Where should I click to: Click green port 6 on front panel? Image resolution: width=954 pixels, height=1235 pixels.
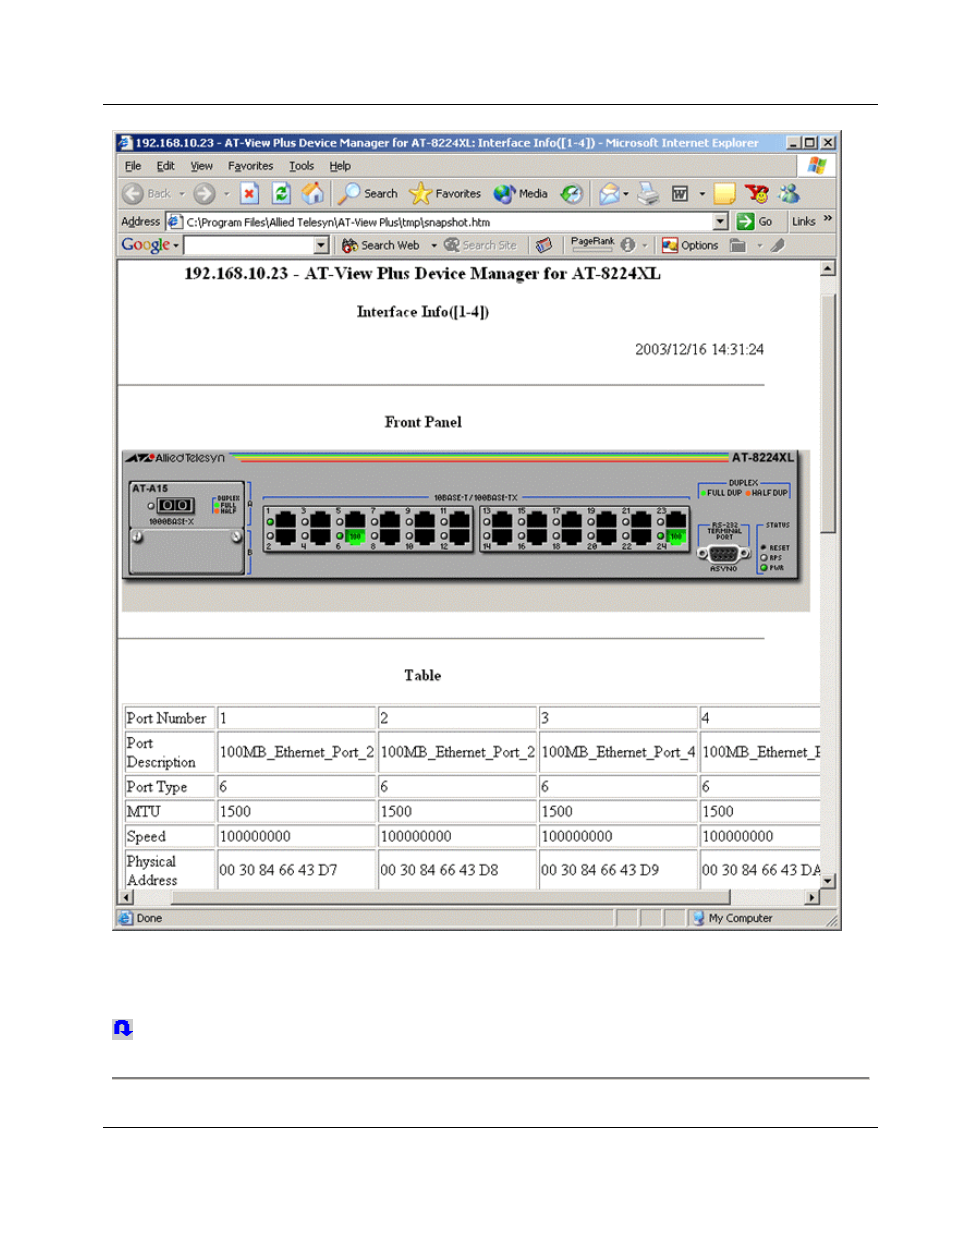tap(355, 537)
